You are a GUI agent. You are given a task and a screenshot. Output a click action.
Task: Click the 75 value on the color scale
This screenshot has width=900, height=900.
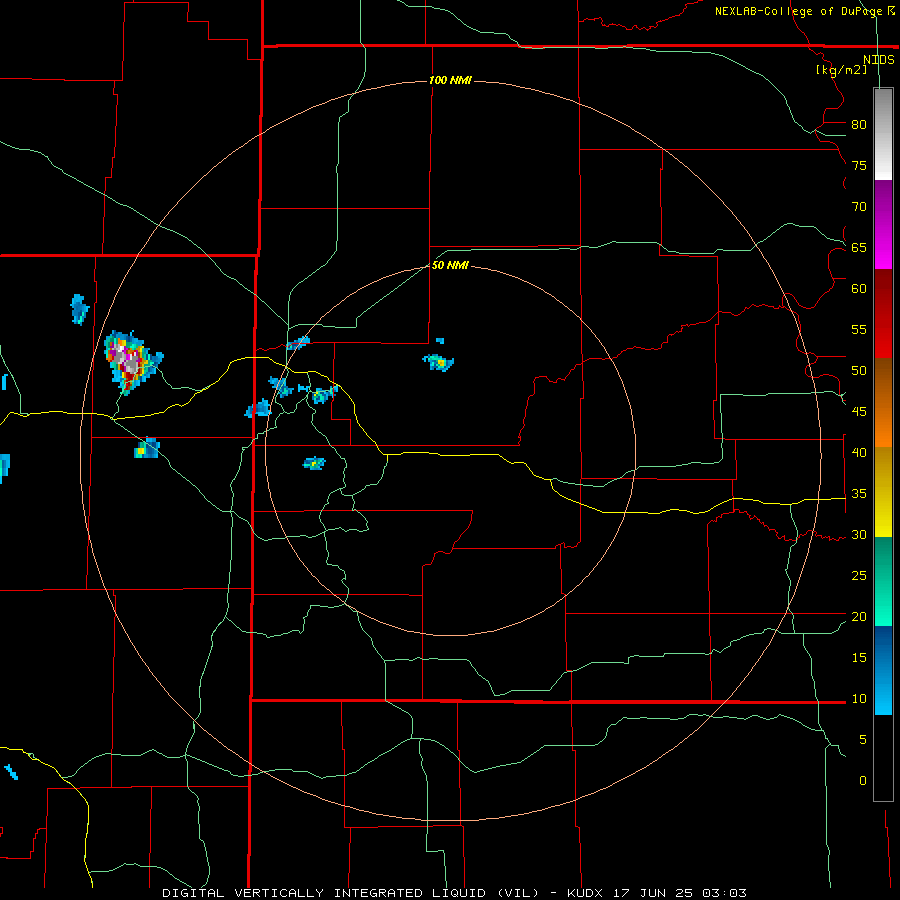(x=859, y=165)
